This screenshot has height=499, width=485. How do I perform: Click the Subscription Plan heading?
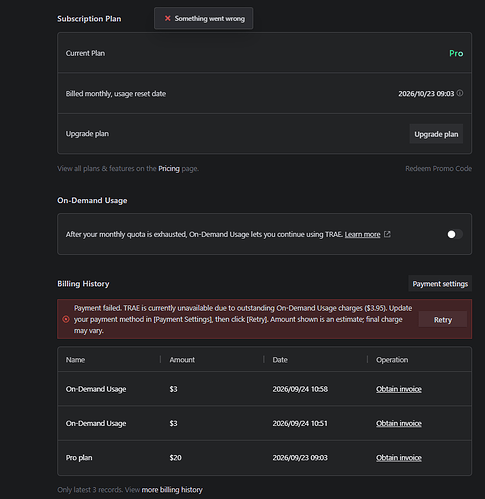pyautogui.click(x=89, y=19)
